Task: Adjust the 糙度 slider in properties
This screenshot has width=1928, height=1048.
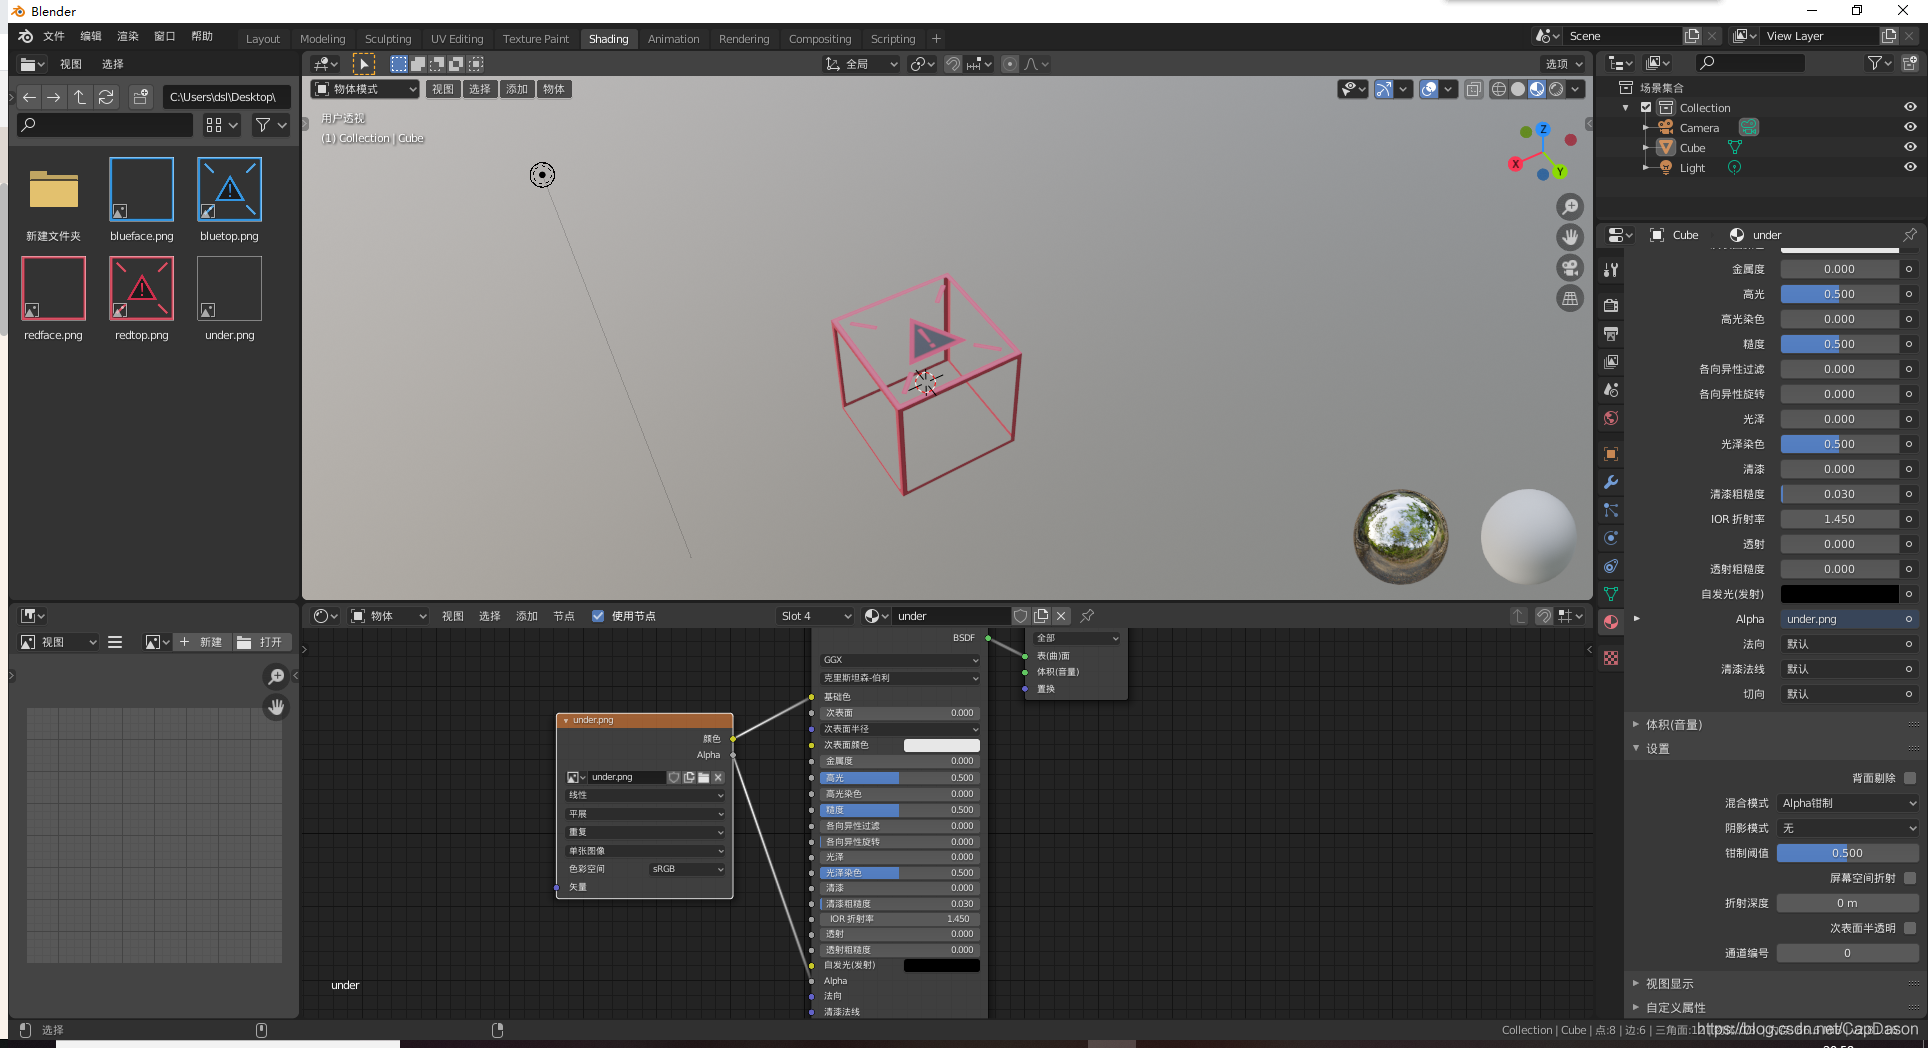Action: click(1839, 344)
